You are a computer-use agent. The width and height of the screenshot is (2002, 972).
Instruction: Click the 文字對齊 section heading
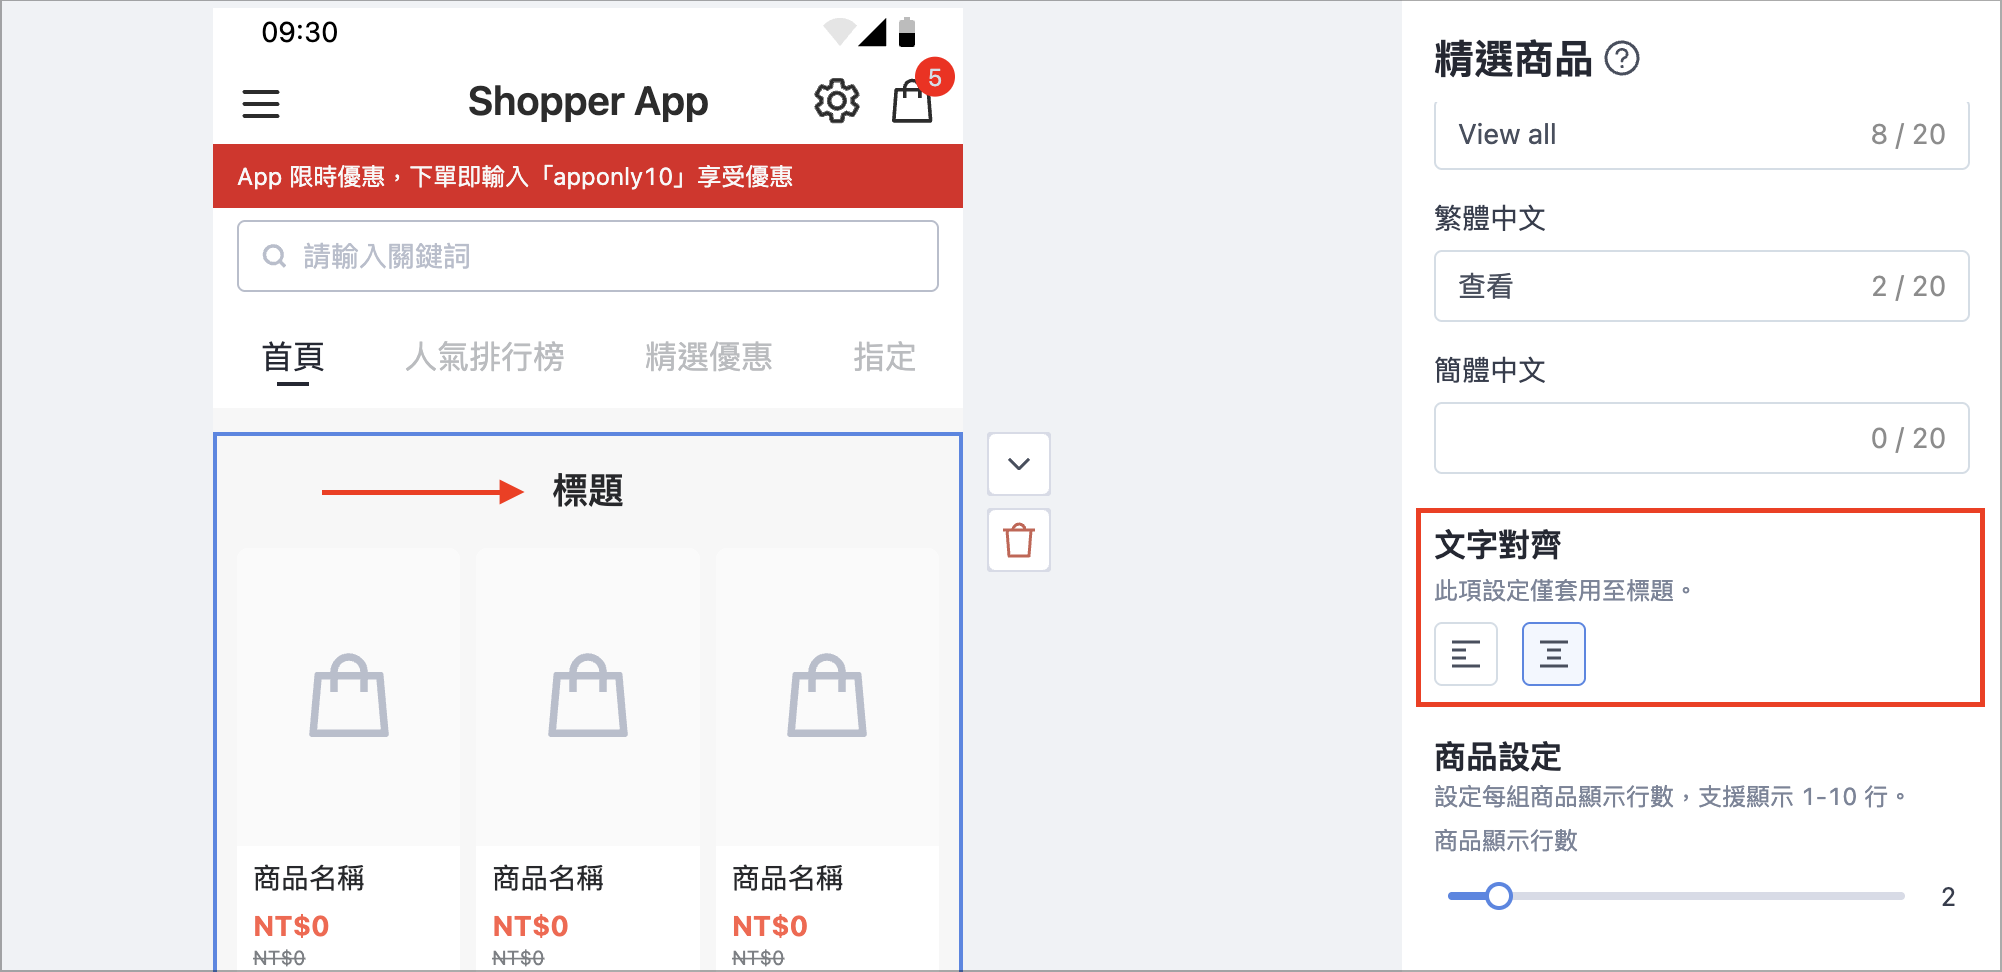[x=1497, y=545]
